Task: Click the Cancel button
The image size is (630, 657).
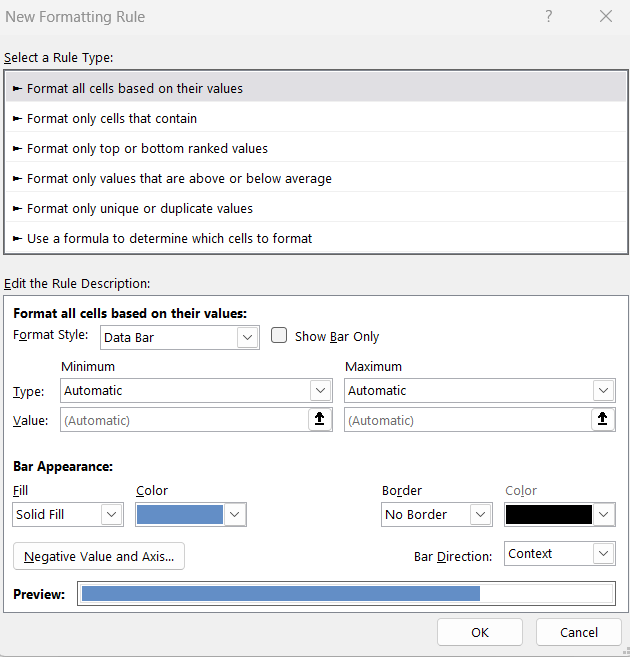Action: pos(578,632)
